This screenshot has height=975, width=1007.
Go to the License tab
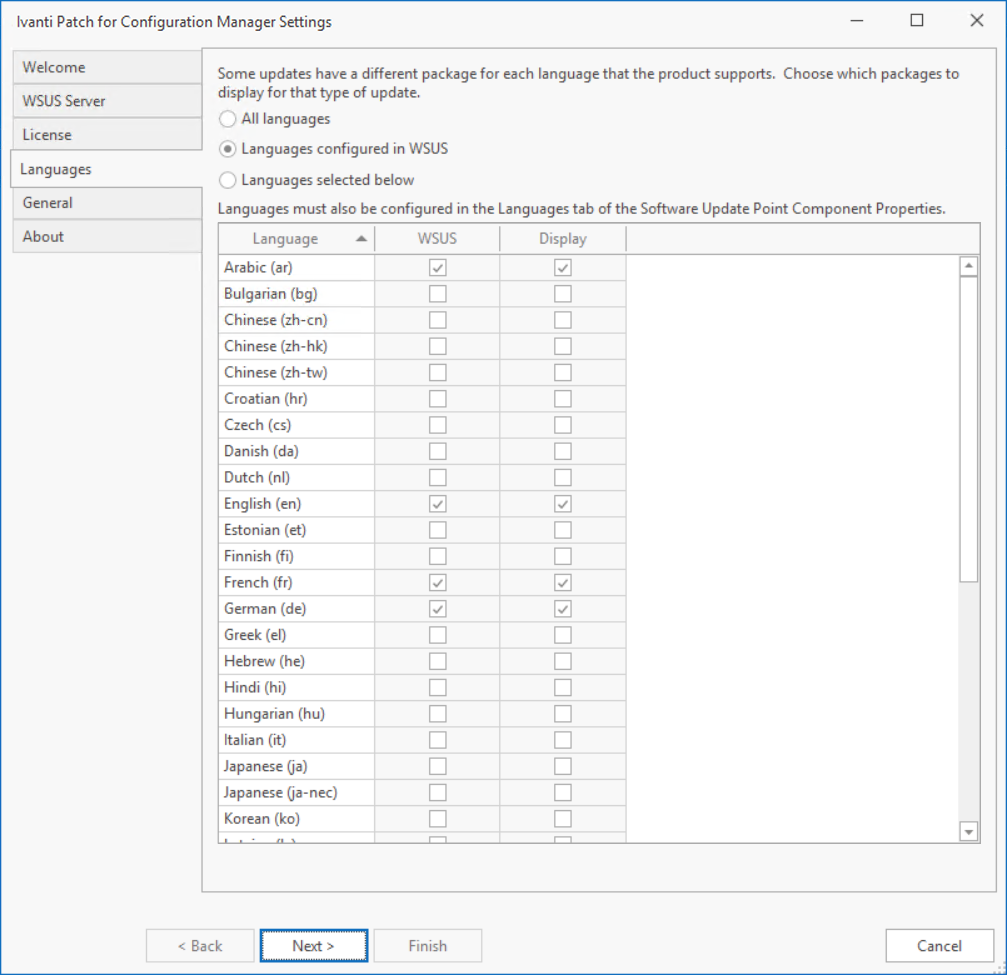106,135
